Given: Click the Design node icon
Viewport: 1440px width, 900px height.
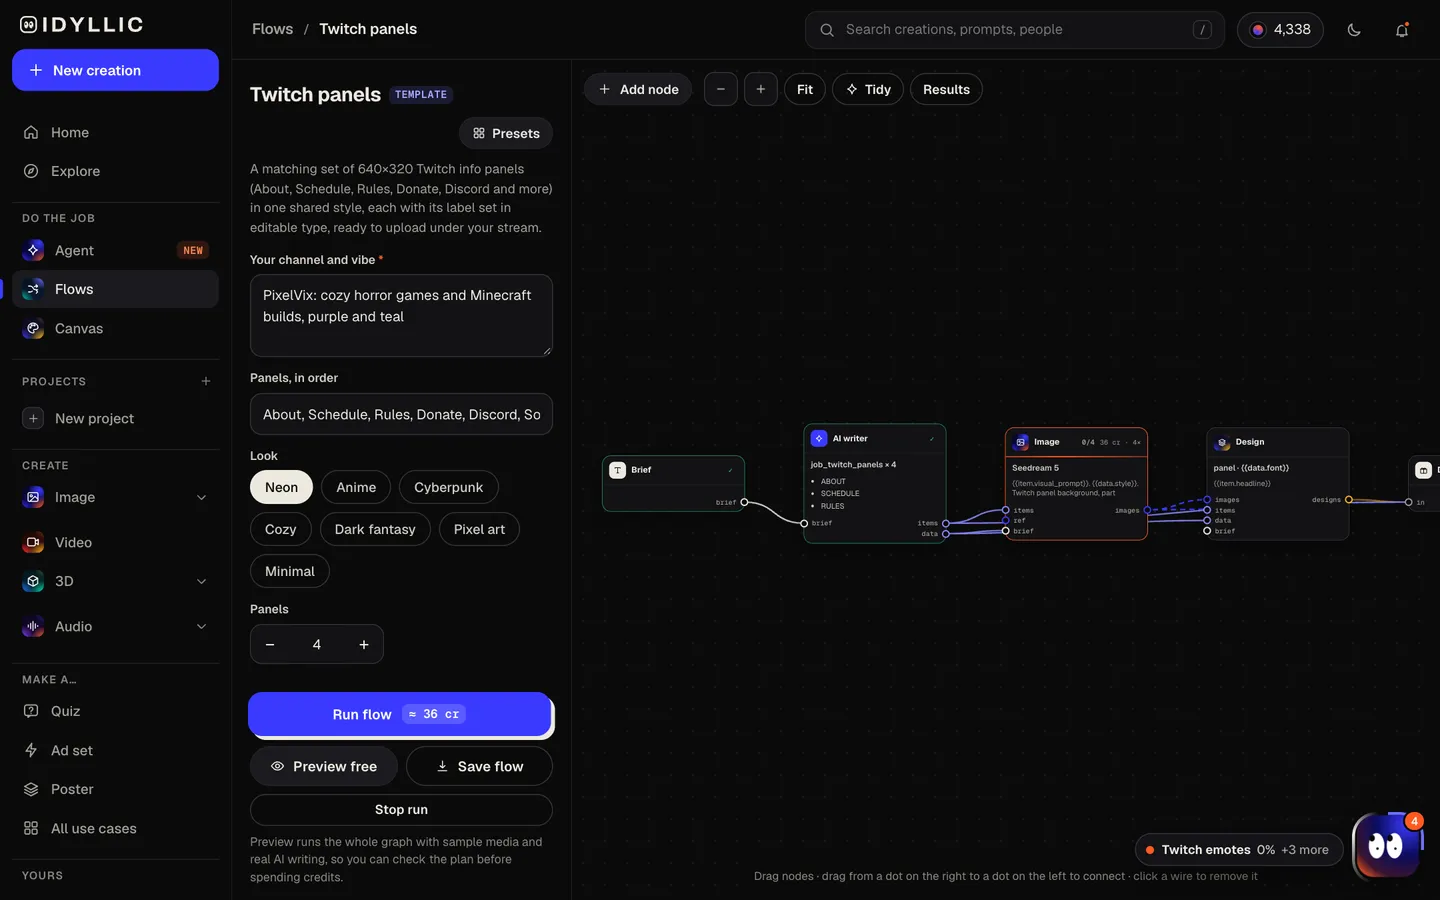Looking at the screenshot, I should 1222,442.
